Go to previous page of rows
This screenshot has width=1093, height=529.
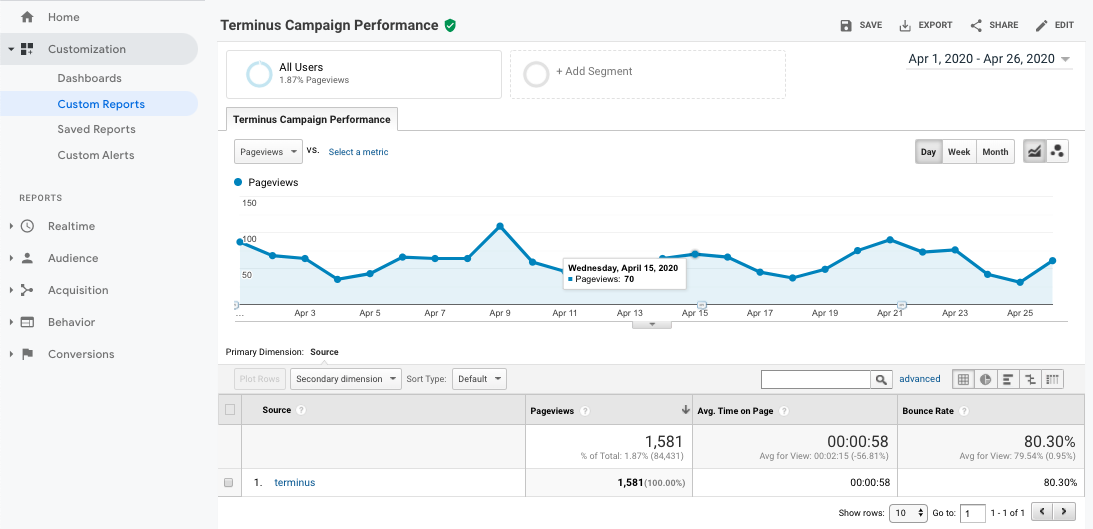coord(1041,512)
